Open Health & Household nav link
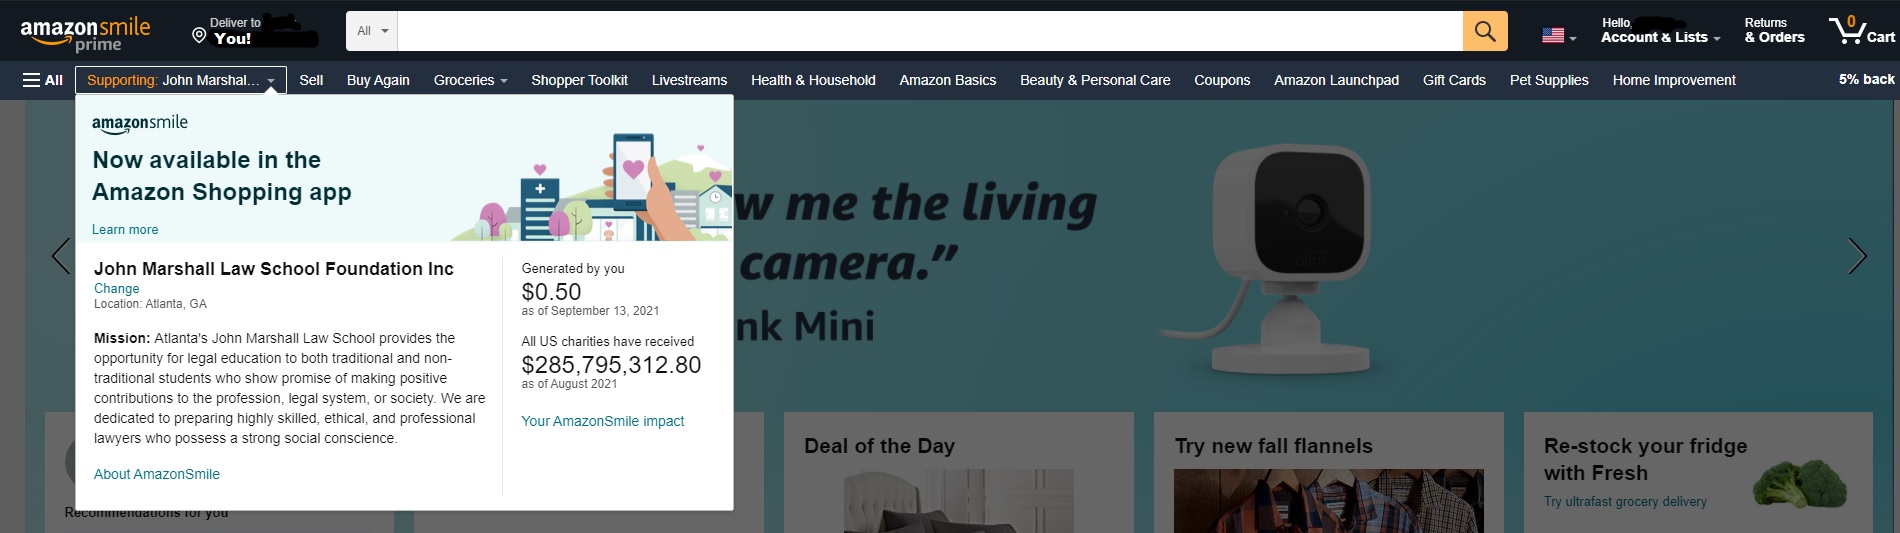 813,80
